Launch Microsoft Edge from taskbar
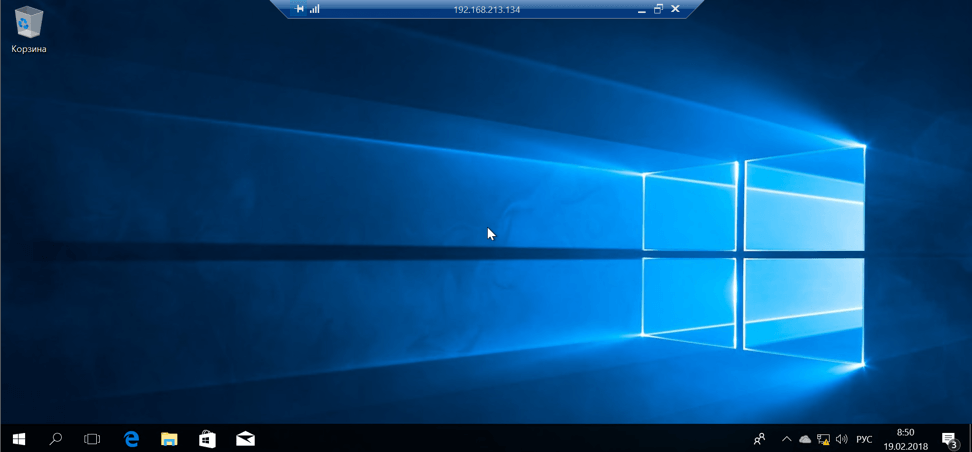This screenshot has height=452, width=972. point(131,439)
